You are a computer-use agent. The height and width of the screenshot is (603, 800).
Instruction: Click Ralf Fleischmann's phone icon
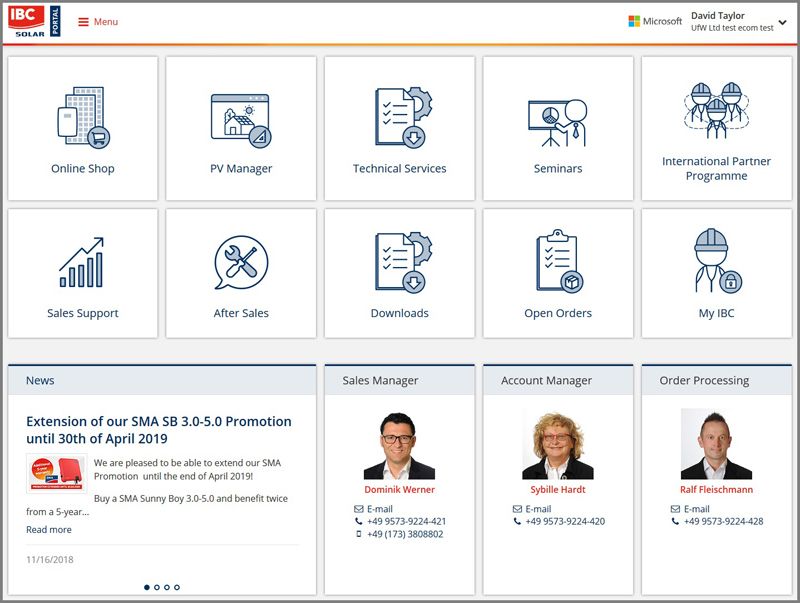tap(676, 521)
